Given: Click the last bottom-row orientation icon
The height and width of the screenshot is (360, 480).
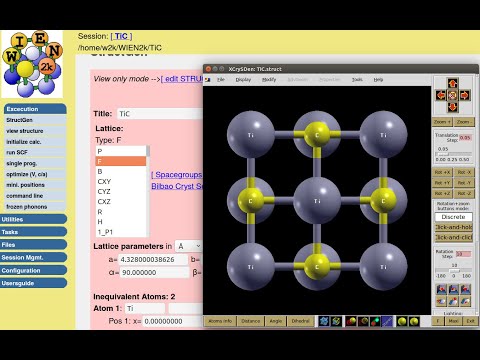Looking at the screenshot, I should pos(465,301).
